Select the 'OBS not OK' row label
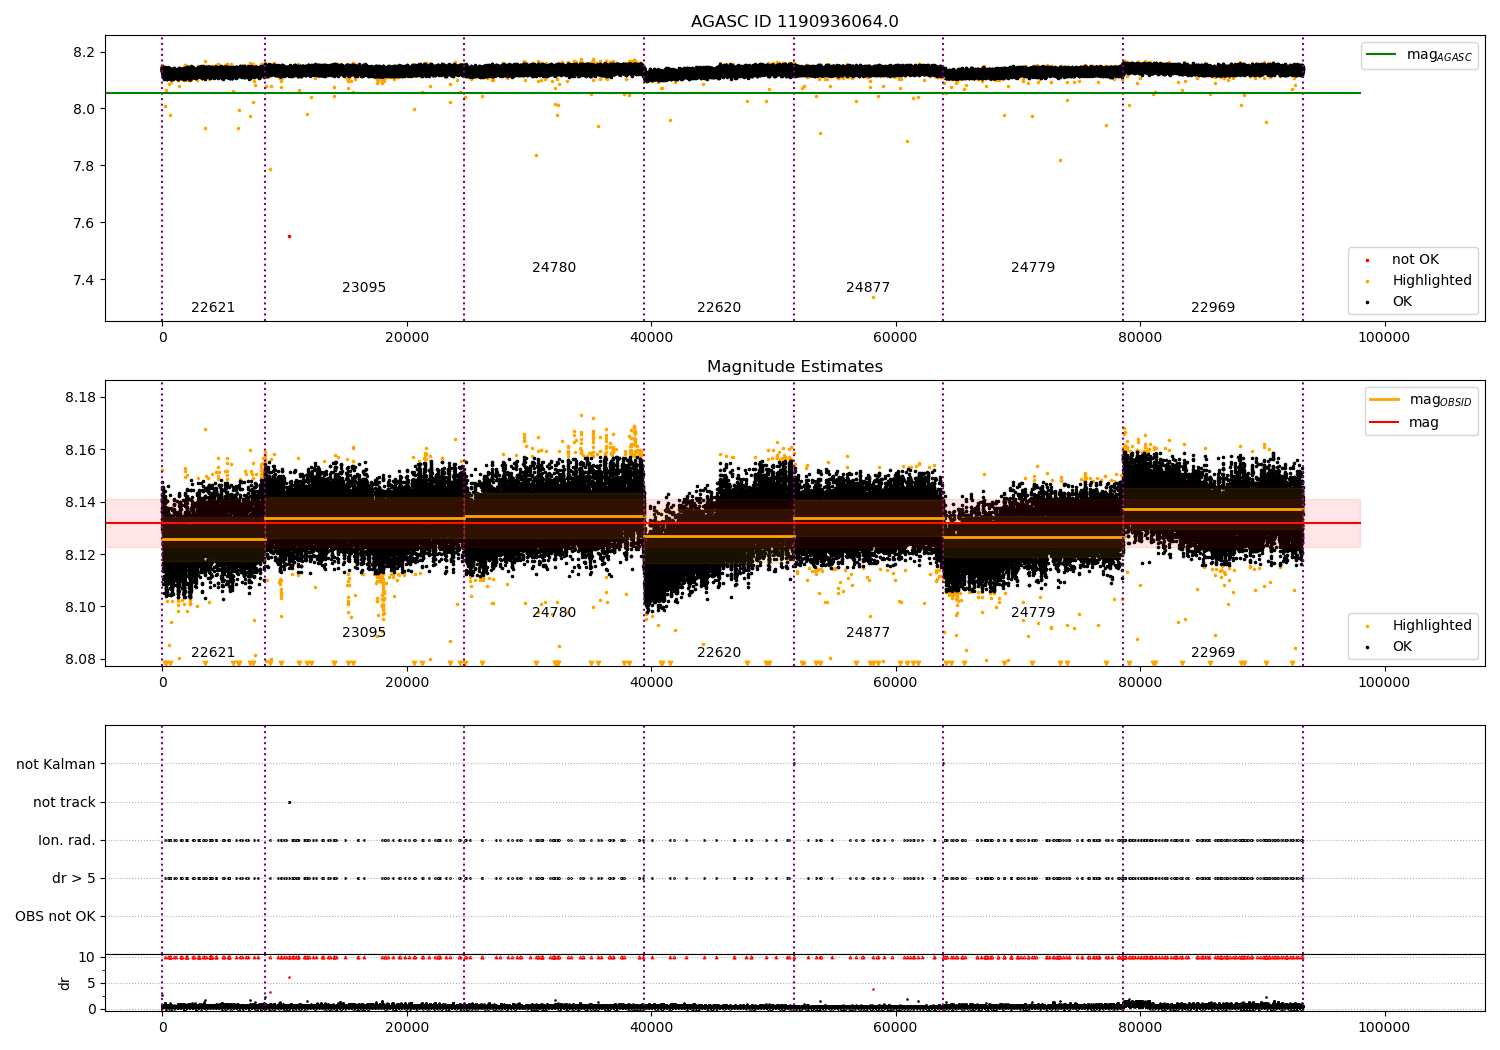 (55, 917)
